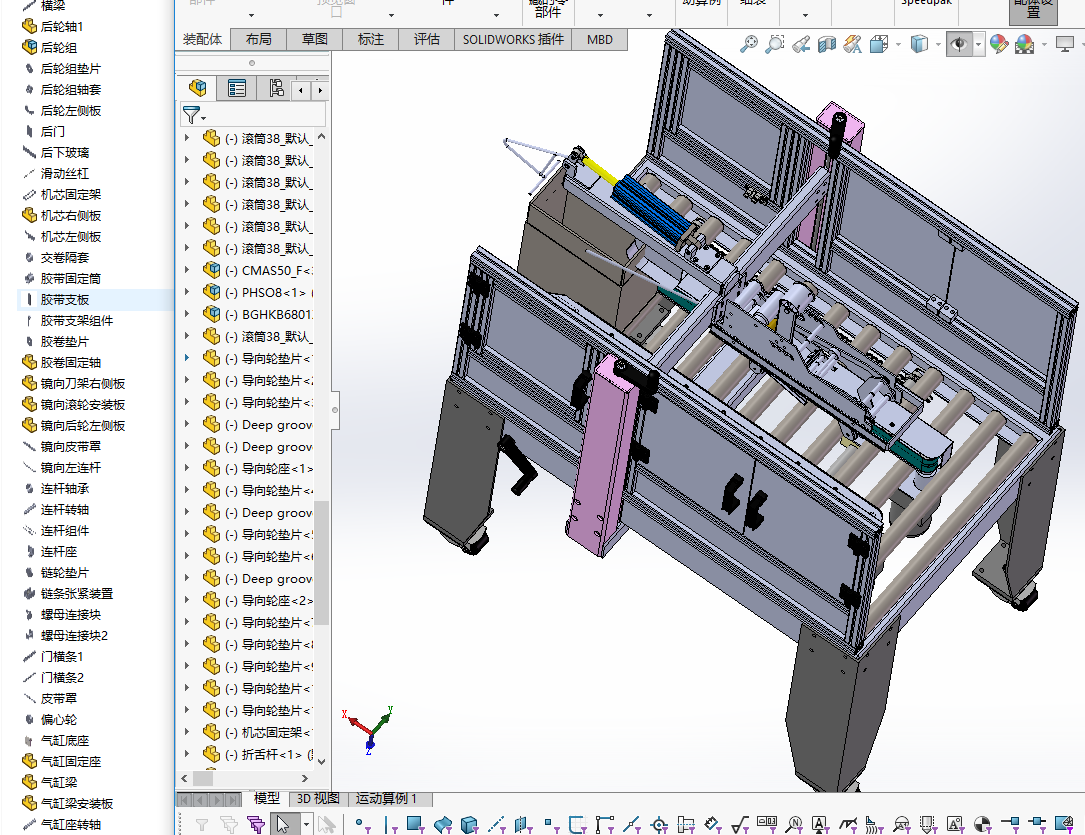Toggle the cursor select tool in bottom toolbar
This screenshot has height=835, width=1085.
283,824
